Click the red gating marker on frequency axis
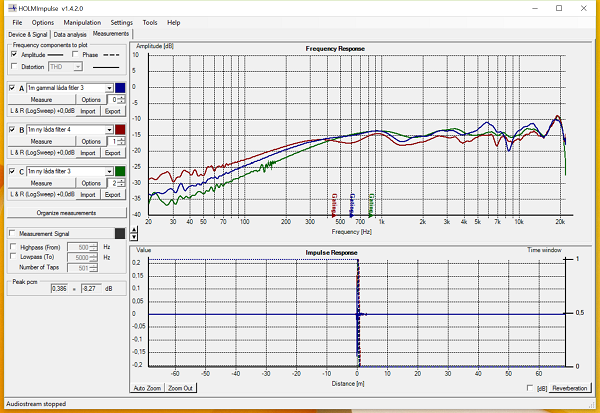 (334, 205)
